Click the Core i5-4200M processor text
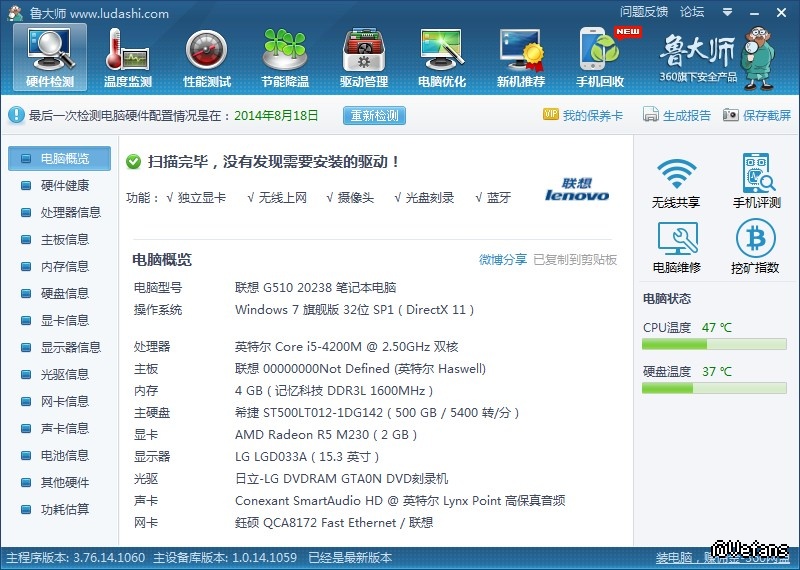The image size is (800, 570). tap(346, 347)
